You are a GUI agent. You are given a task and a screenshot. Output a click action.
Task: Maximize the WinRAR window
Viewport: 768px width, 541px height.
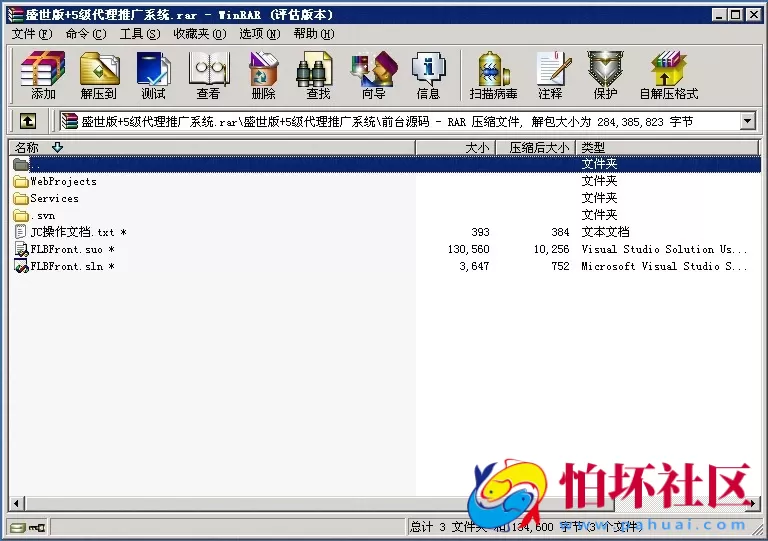click(735, 15)
